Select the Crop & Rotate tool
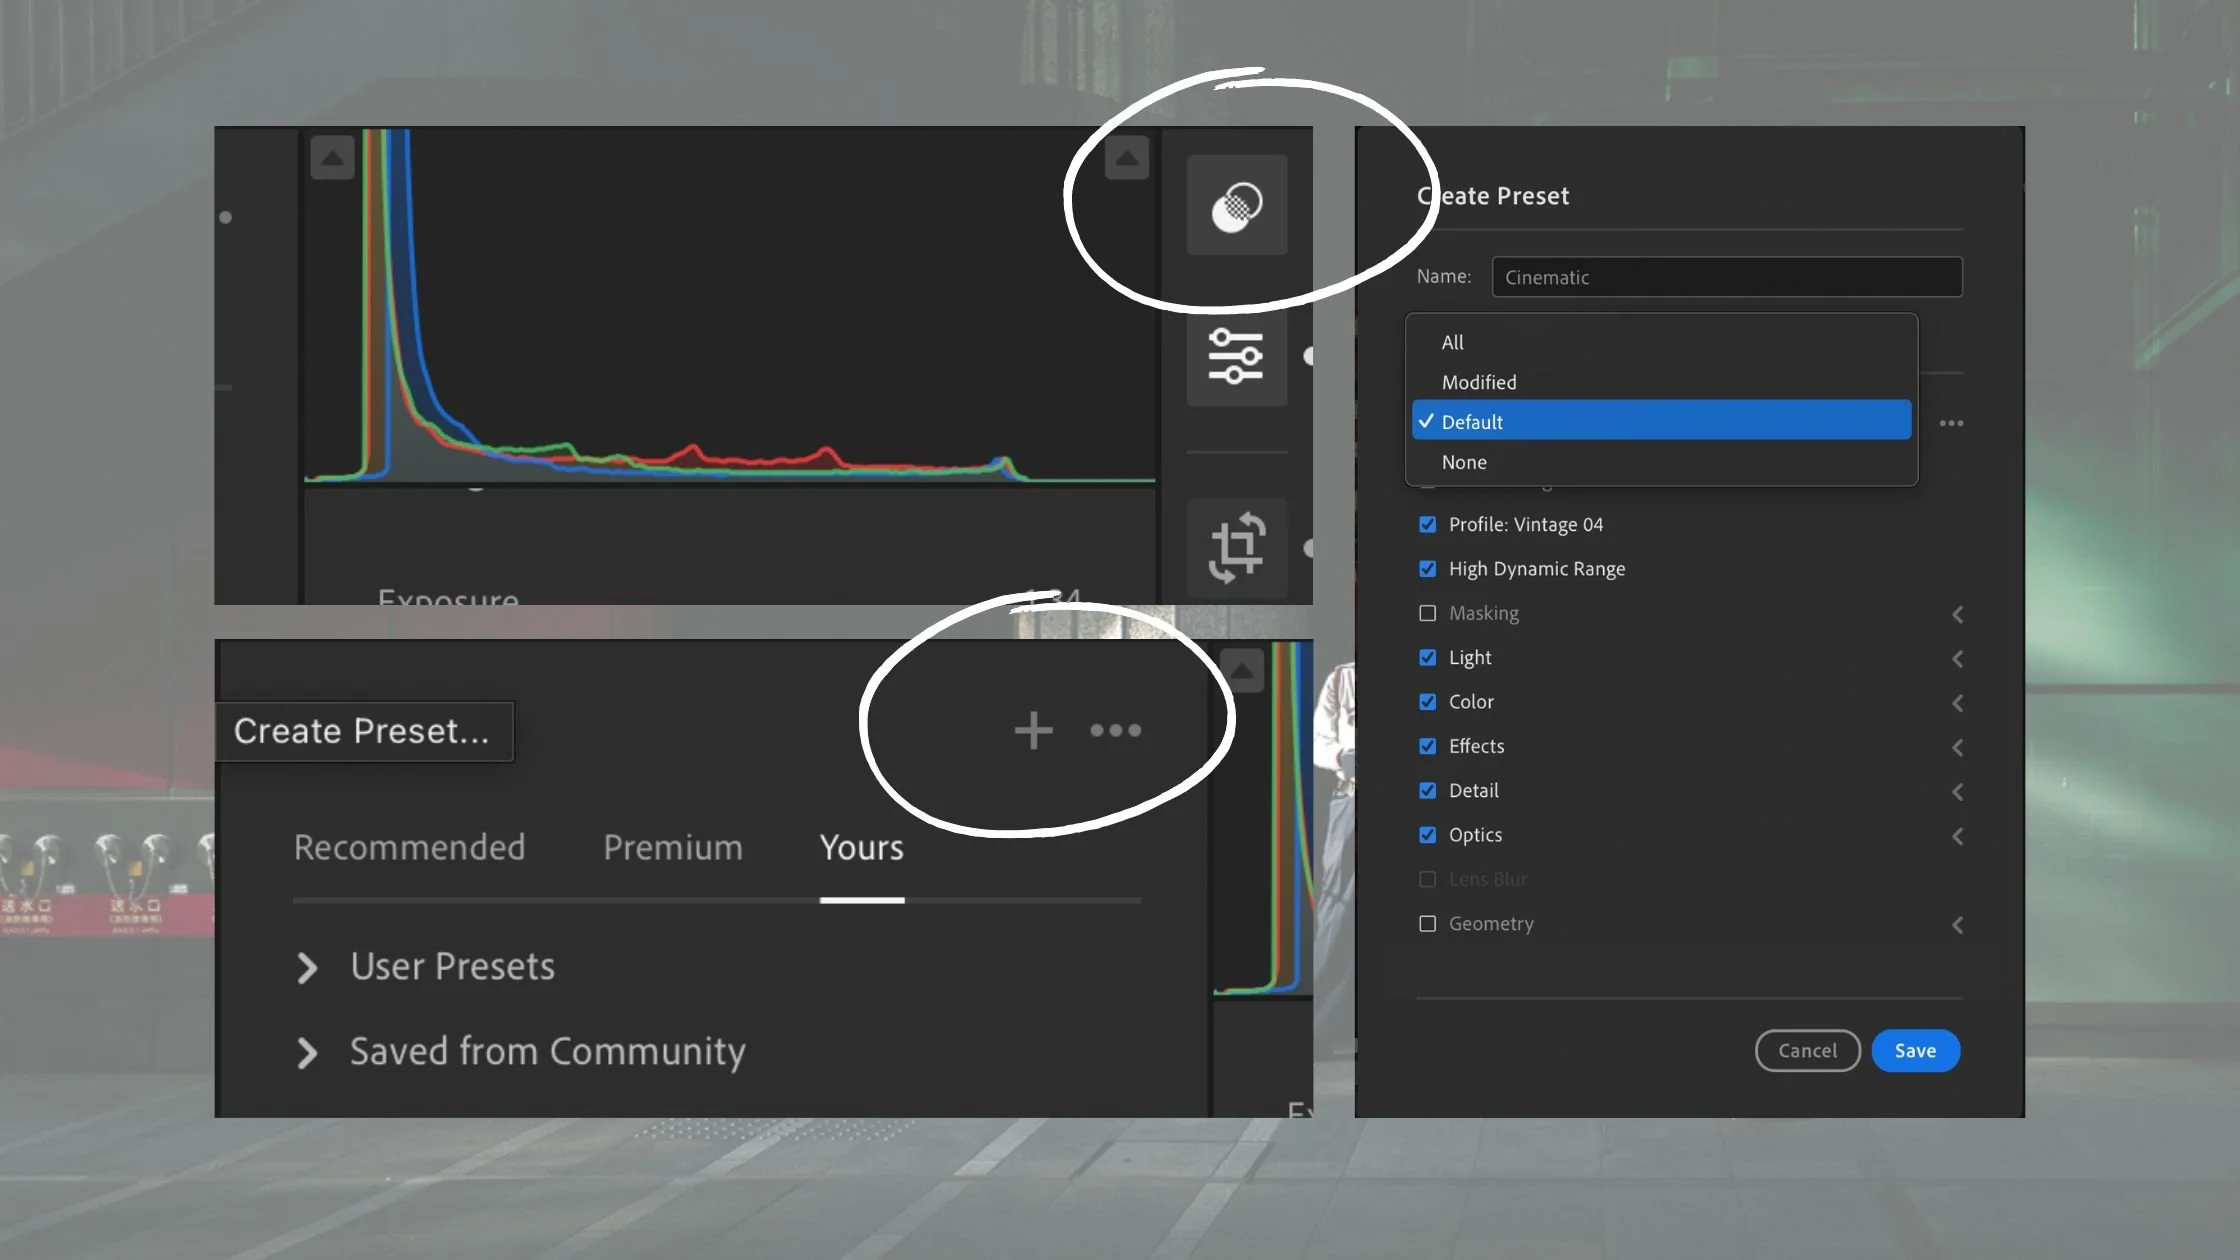2240x1260 pixels. coord(1236,548)
